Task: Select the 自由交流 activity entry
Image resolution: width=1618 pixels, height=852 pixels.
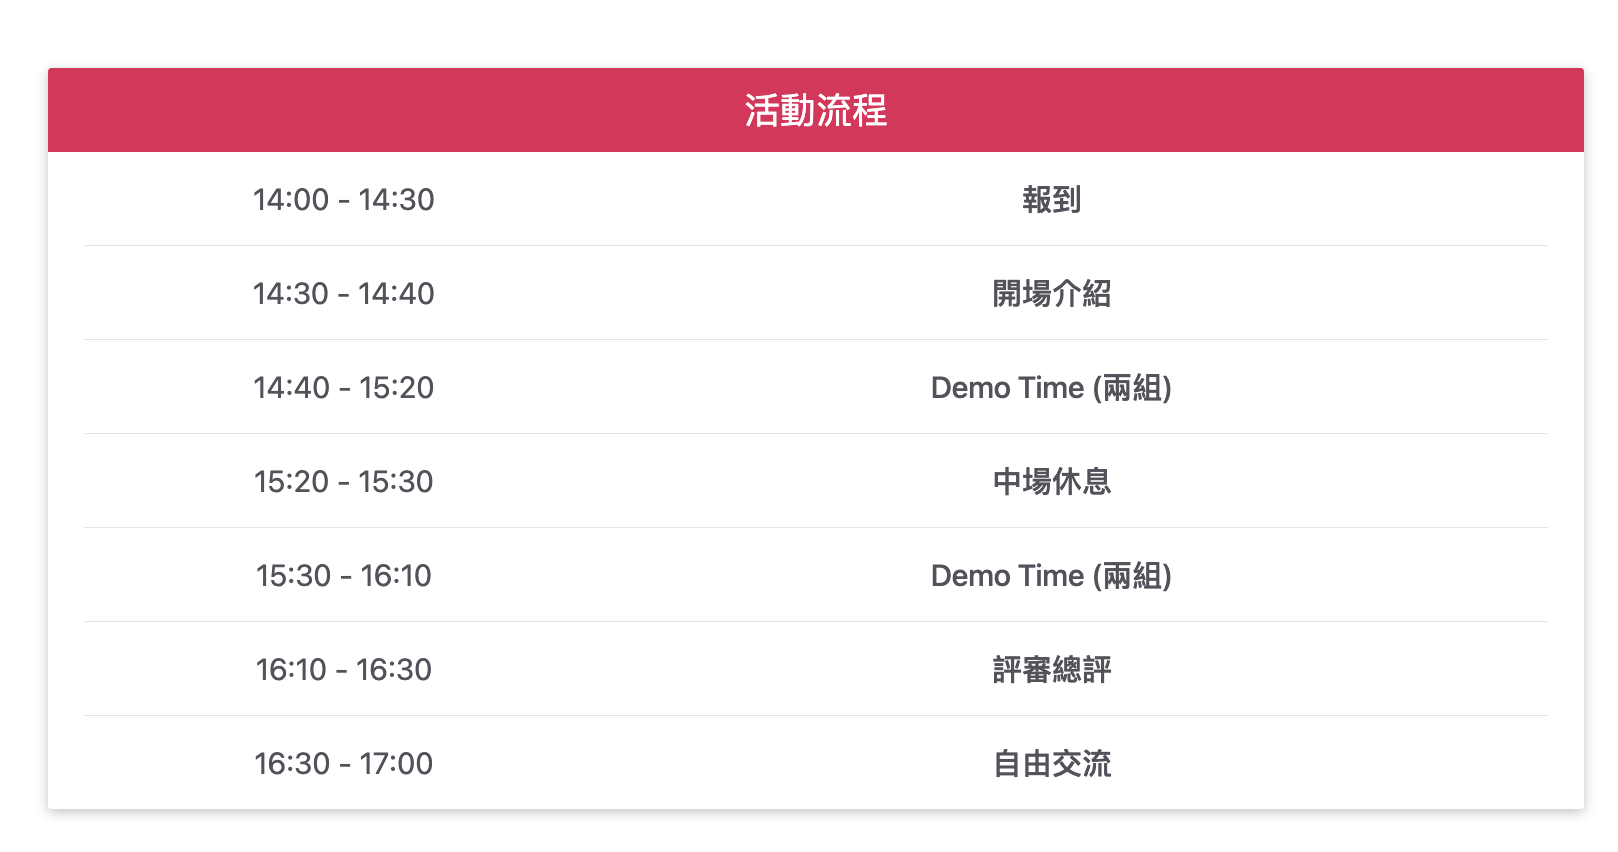Action: [x=1051, y=764]
